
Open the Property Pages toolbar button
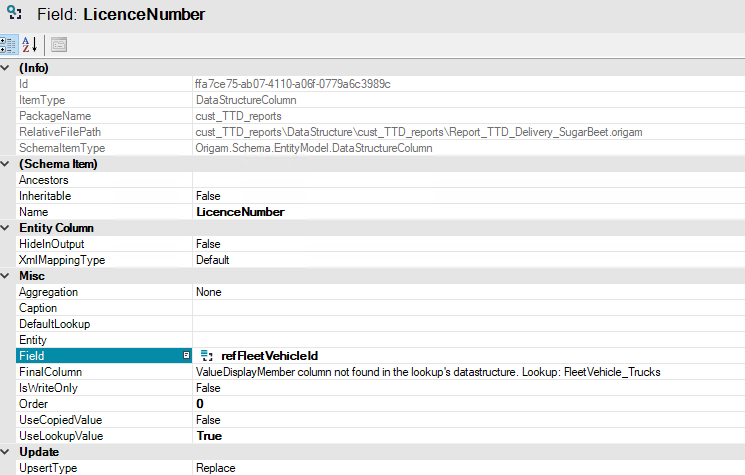59,45
